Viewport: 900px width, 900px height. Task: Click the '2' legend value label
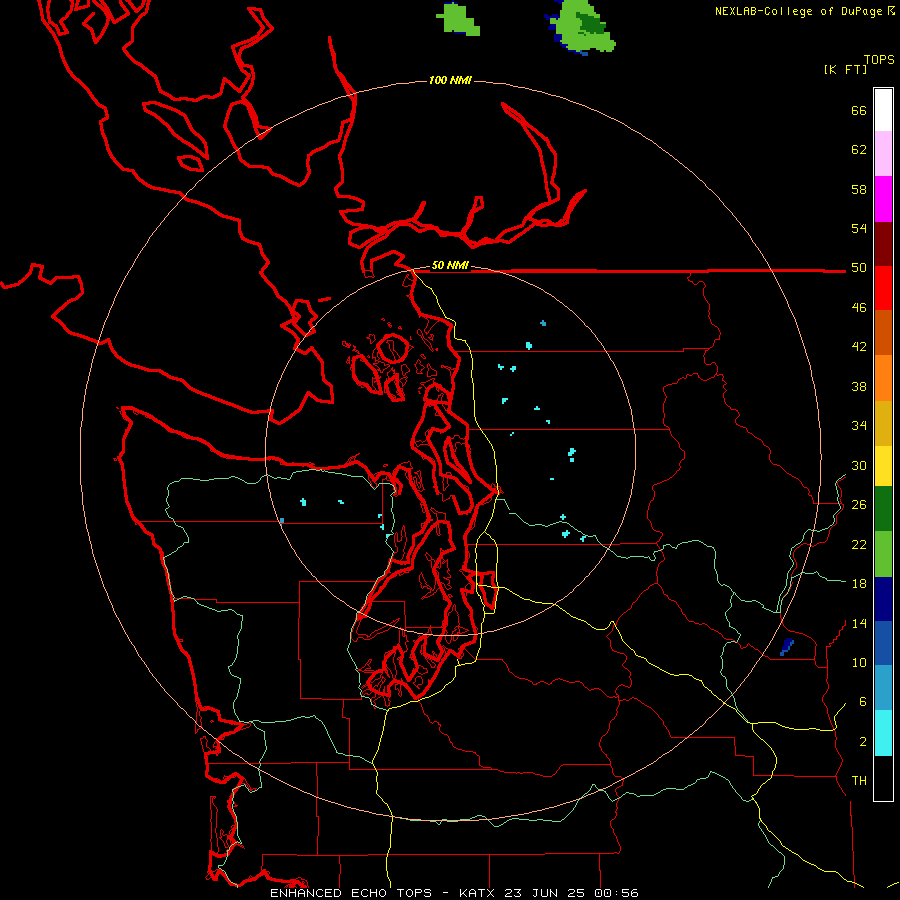tap(863, 742)
